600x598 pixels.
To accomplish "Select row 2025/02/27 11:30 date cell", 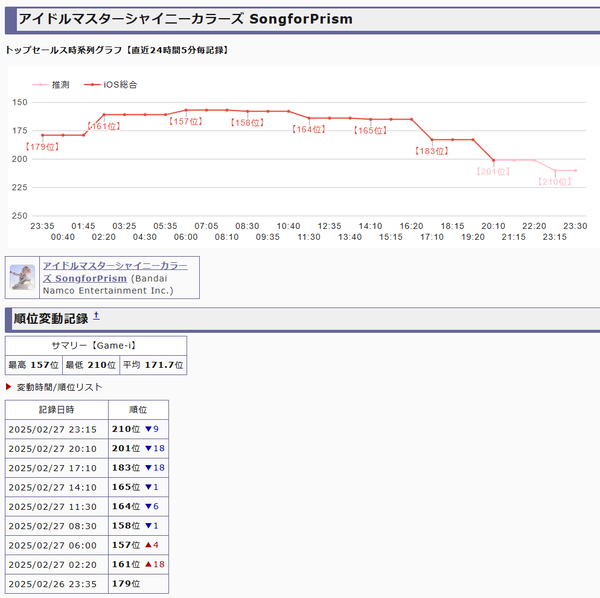I will (x=57, y=507).
